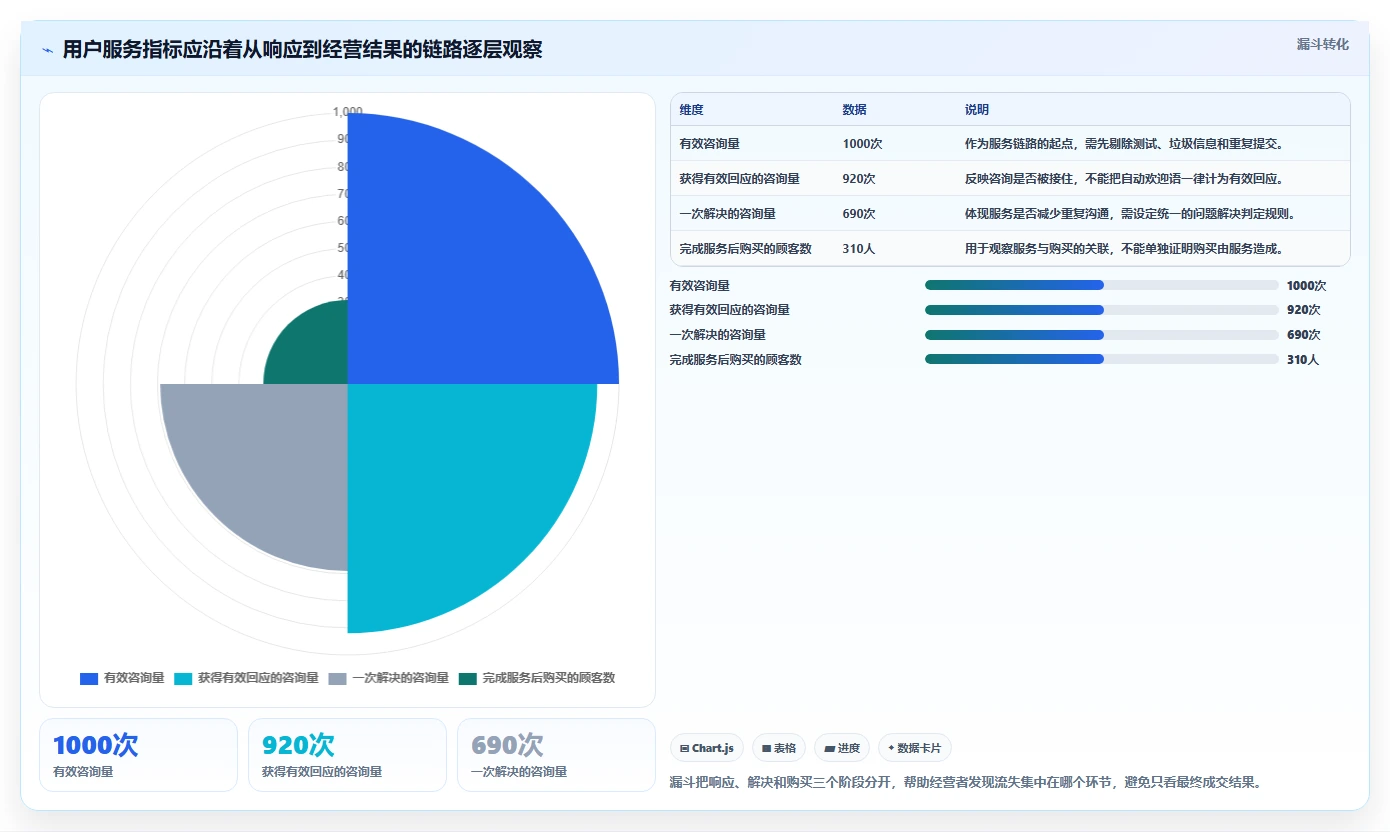Open the 1000次 有效咨询量 stat card
This screenshot has width=1390, height=832.
point(138,755)
